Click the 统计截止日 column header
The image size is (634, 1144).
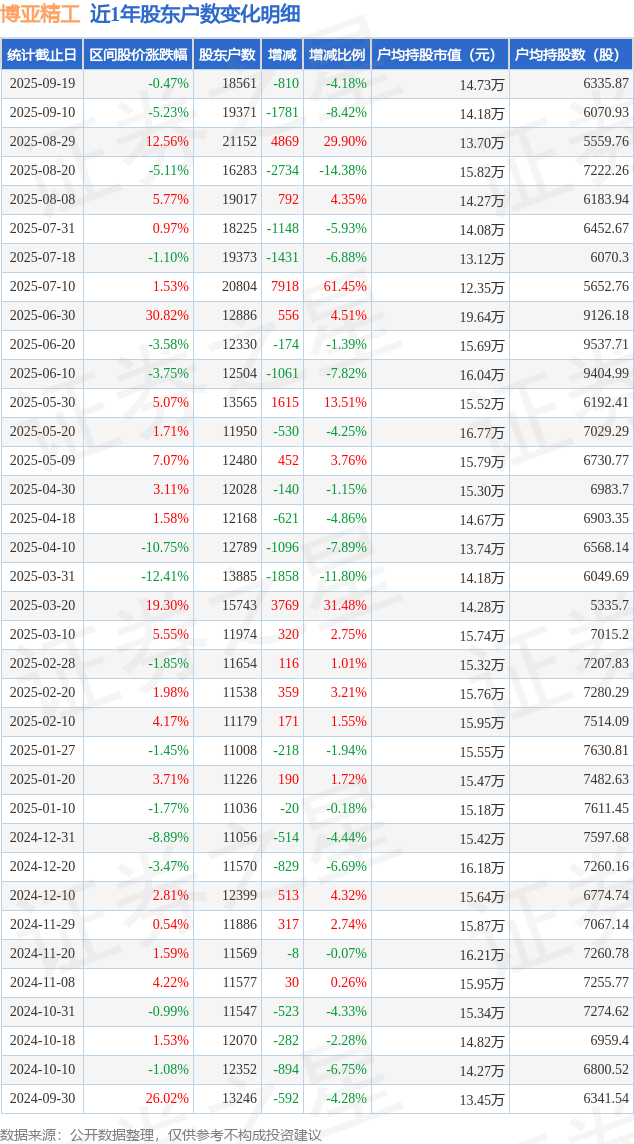(x=42, y=55)
